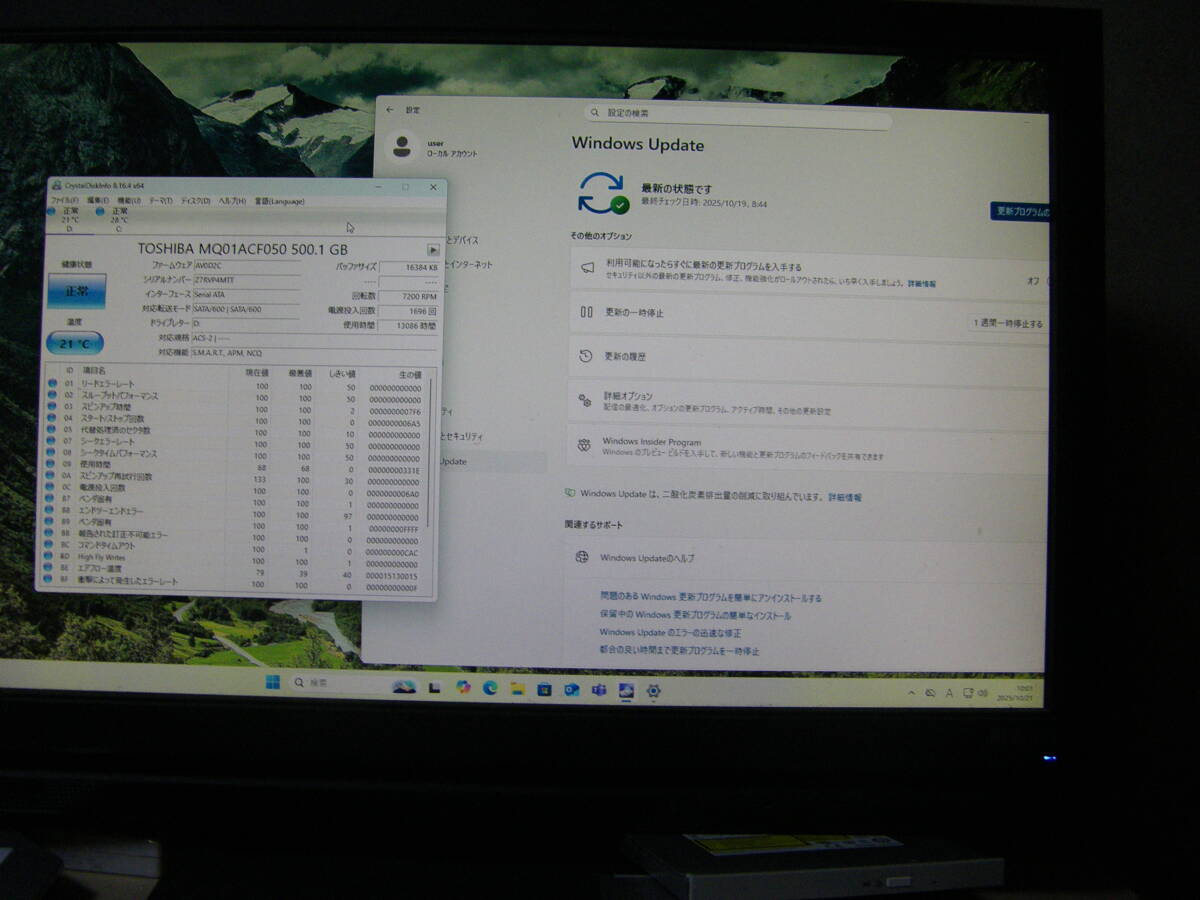Click the status icon for row 05
This screenshot has width=1200, height=900.
pyautogui.click(x=52, y=430)
